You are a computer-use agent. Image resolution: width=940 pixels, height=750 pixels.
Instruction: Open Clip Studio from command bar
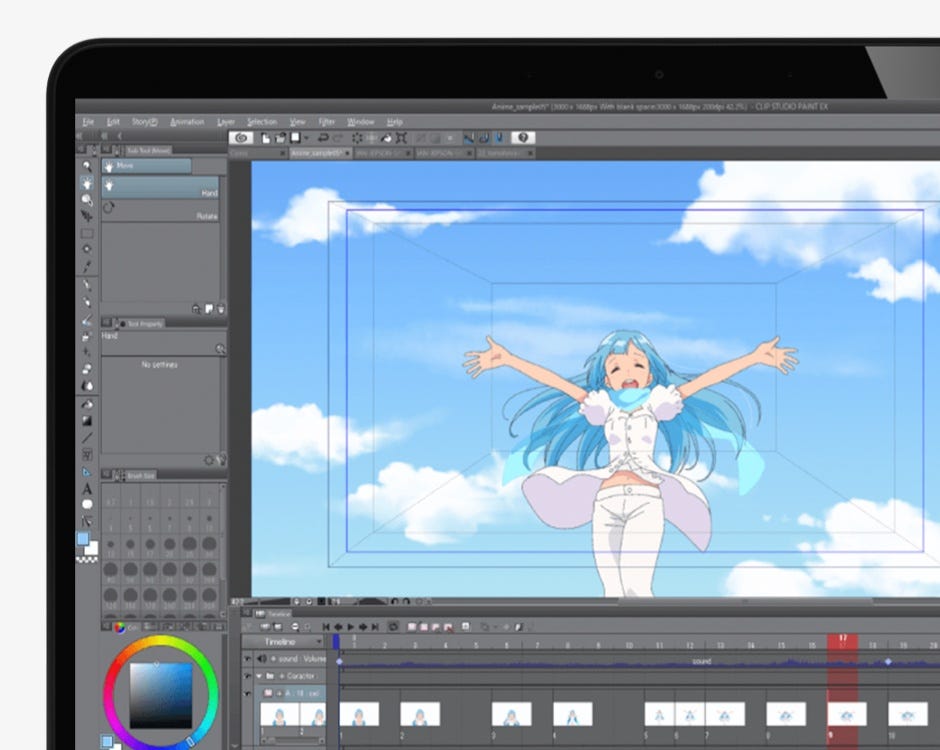pos(241,138)
